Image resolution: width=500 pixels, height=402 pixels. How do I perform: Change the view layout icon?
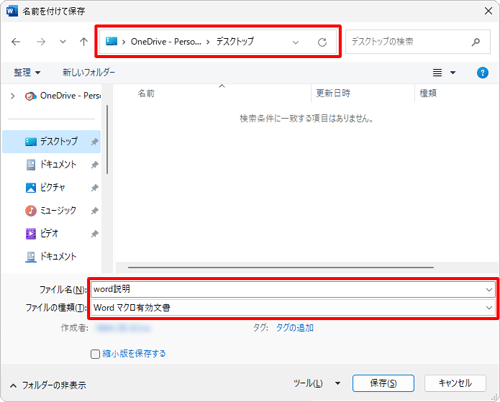click(x=437, y=72)
